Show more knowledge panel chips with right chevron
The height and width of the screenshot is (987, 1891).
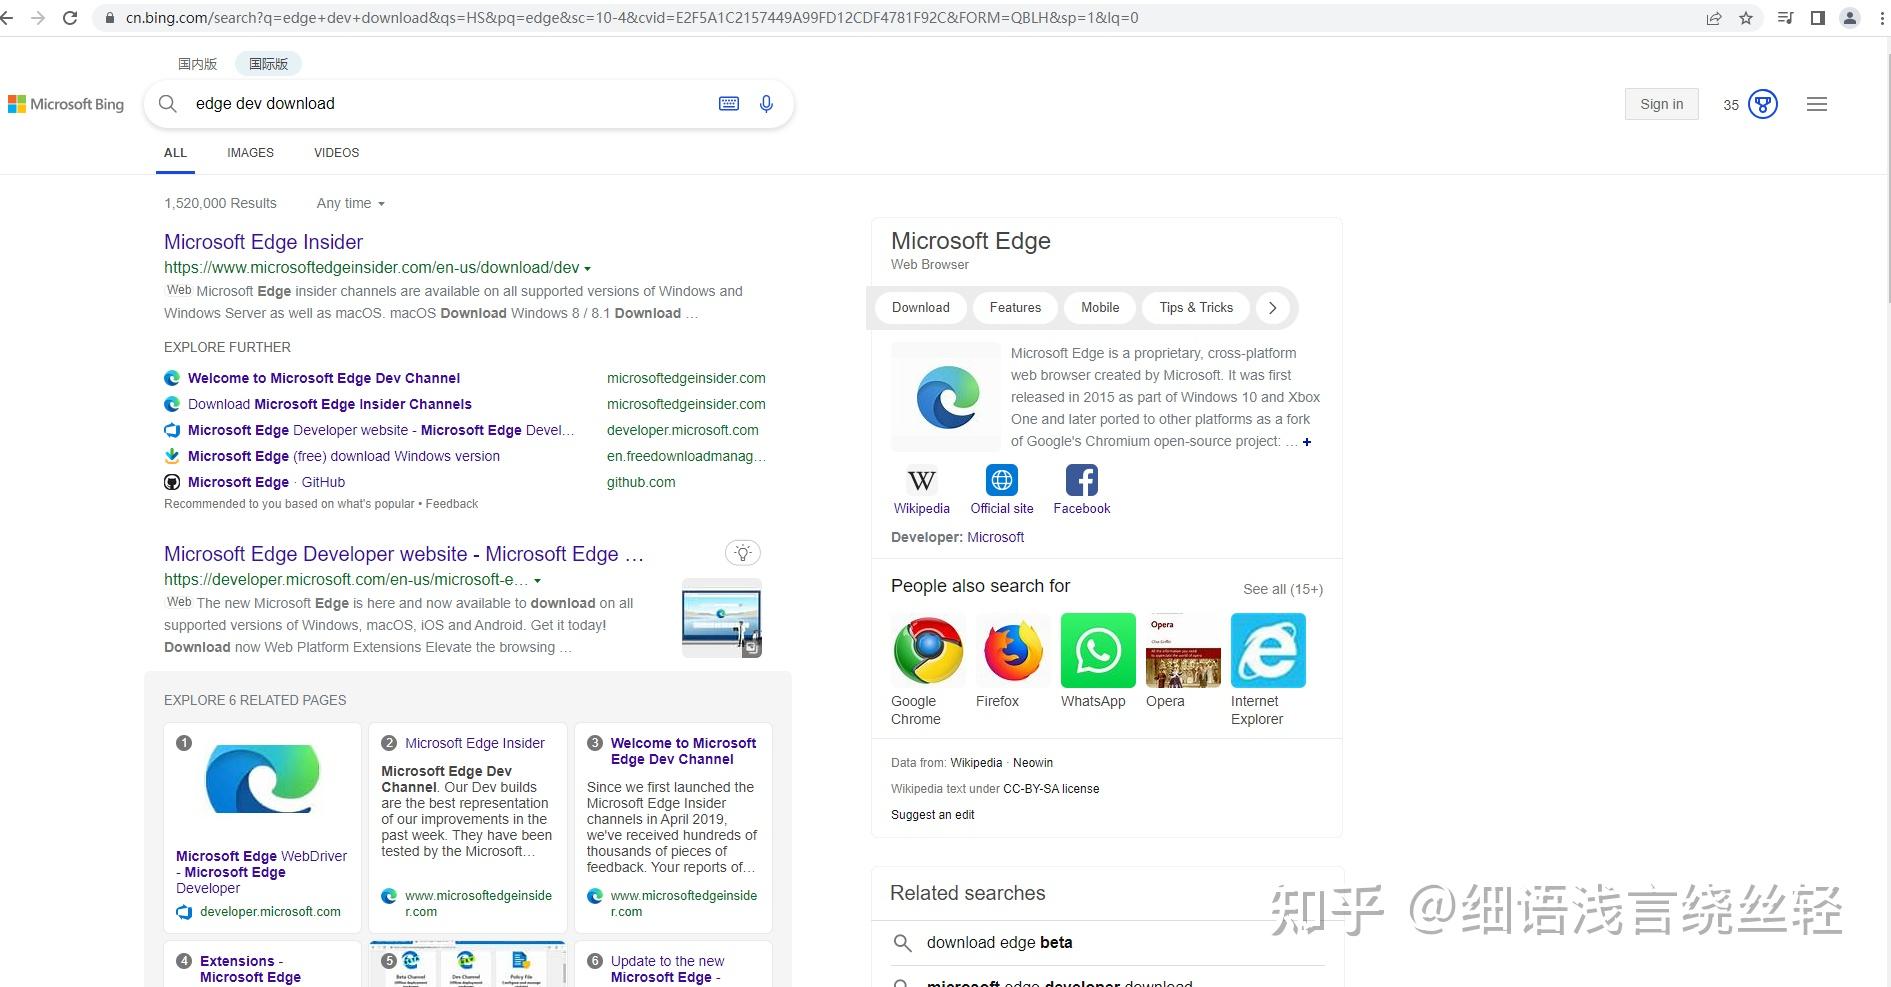[1272, 308]
